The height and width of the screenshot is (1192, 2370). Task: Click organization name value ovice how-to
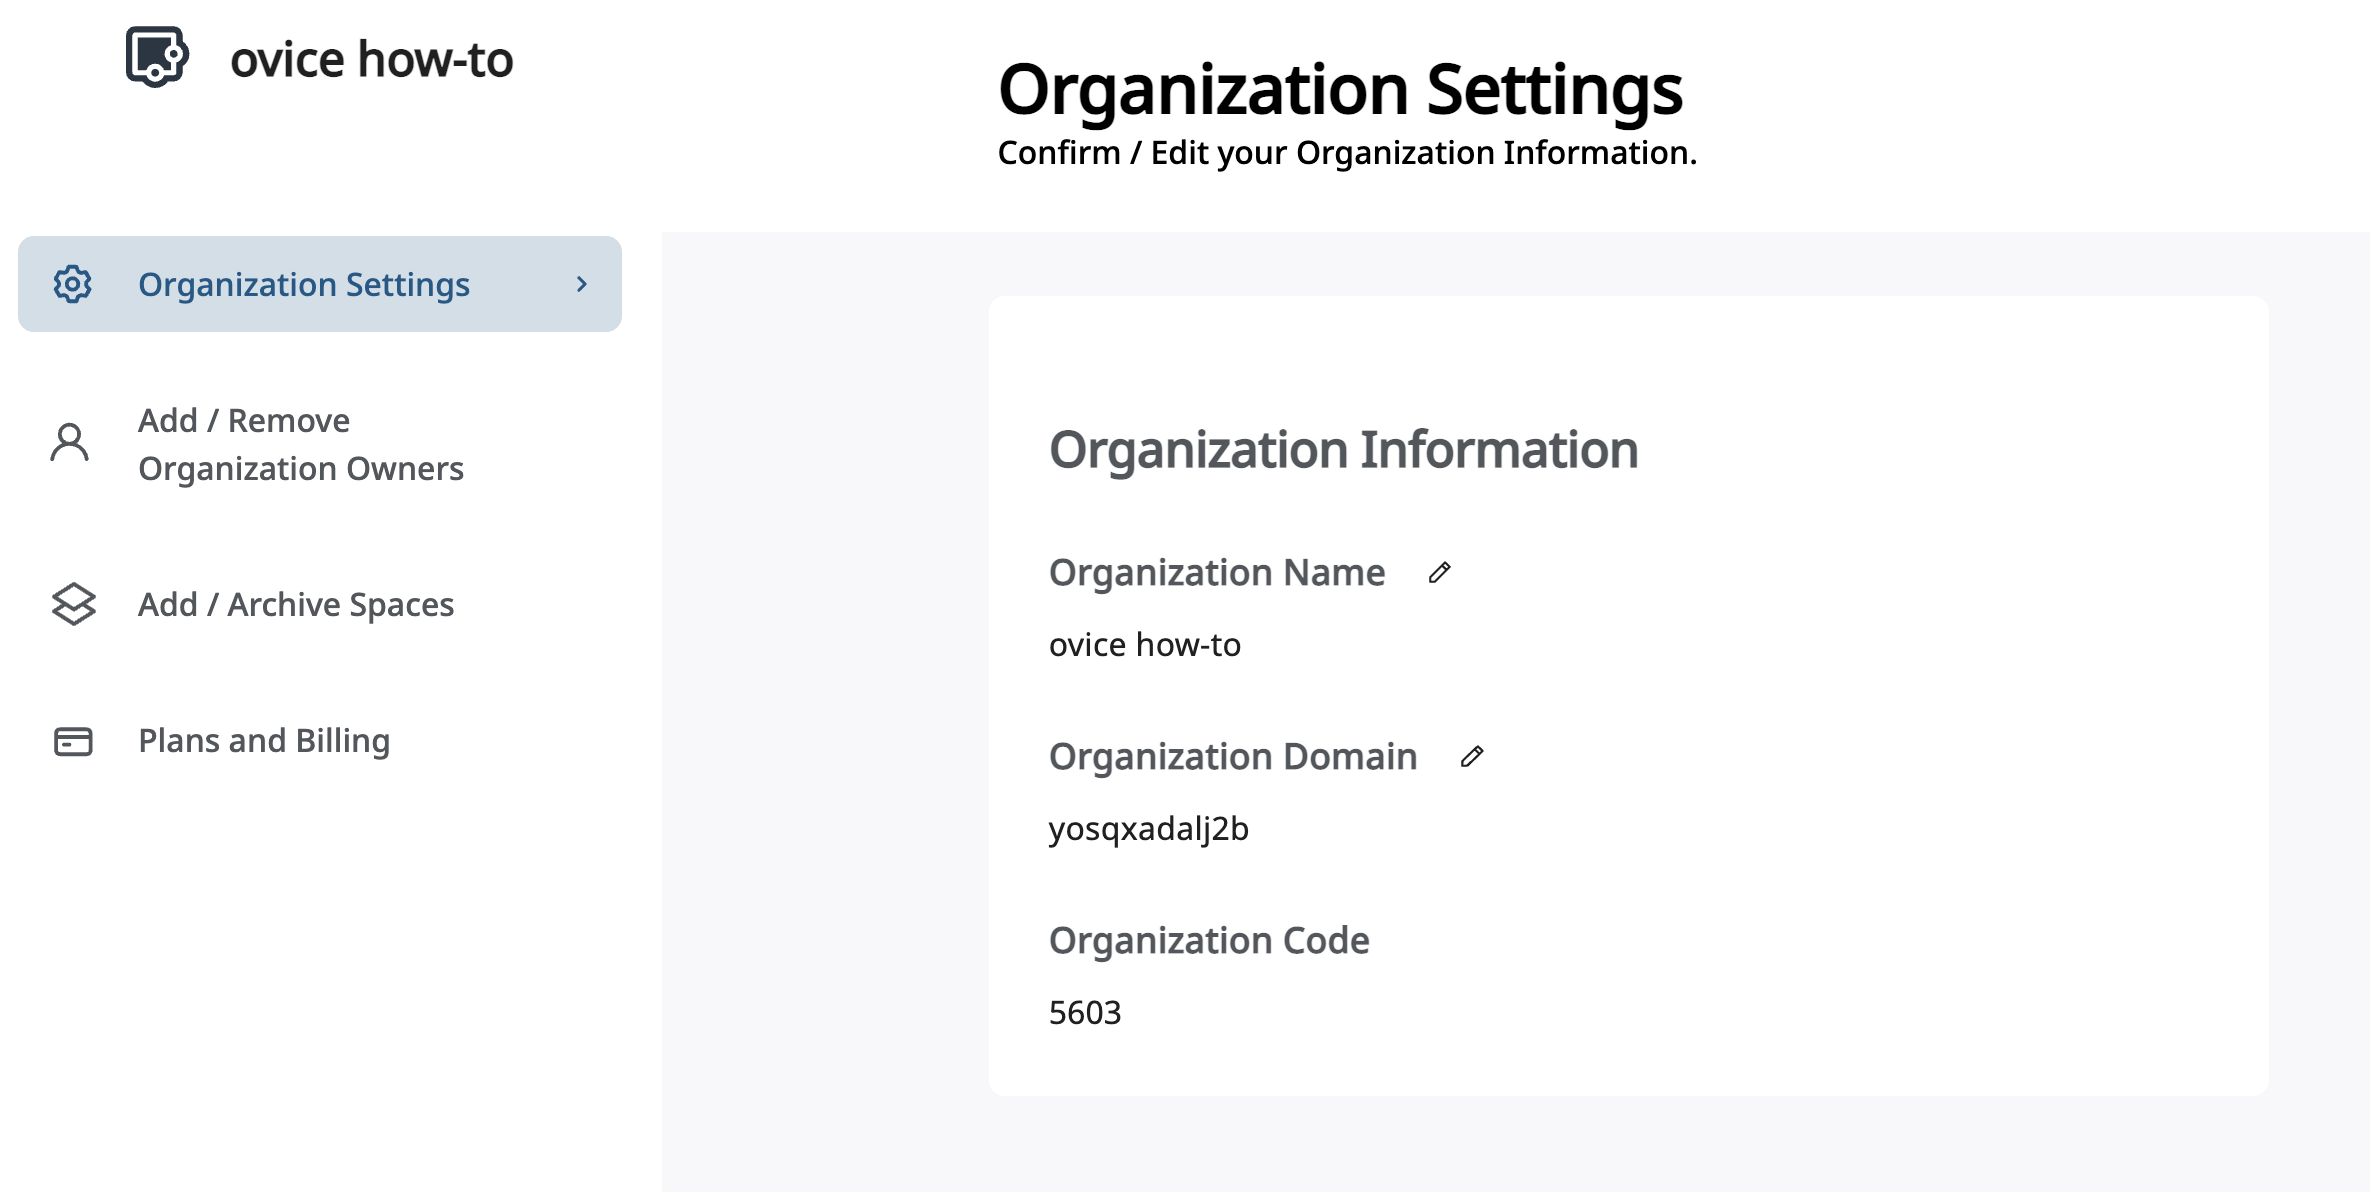click(x=1144, y=645)
